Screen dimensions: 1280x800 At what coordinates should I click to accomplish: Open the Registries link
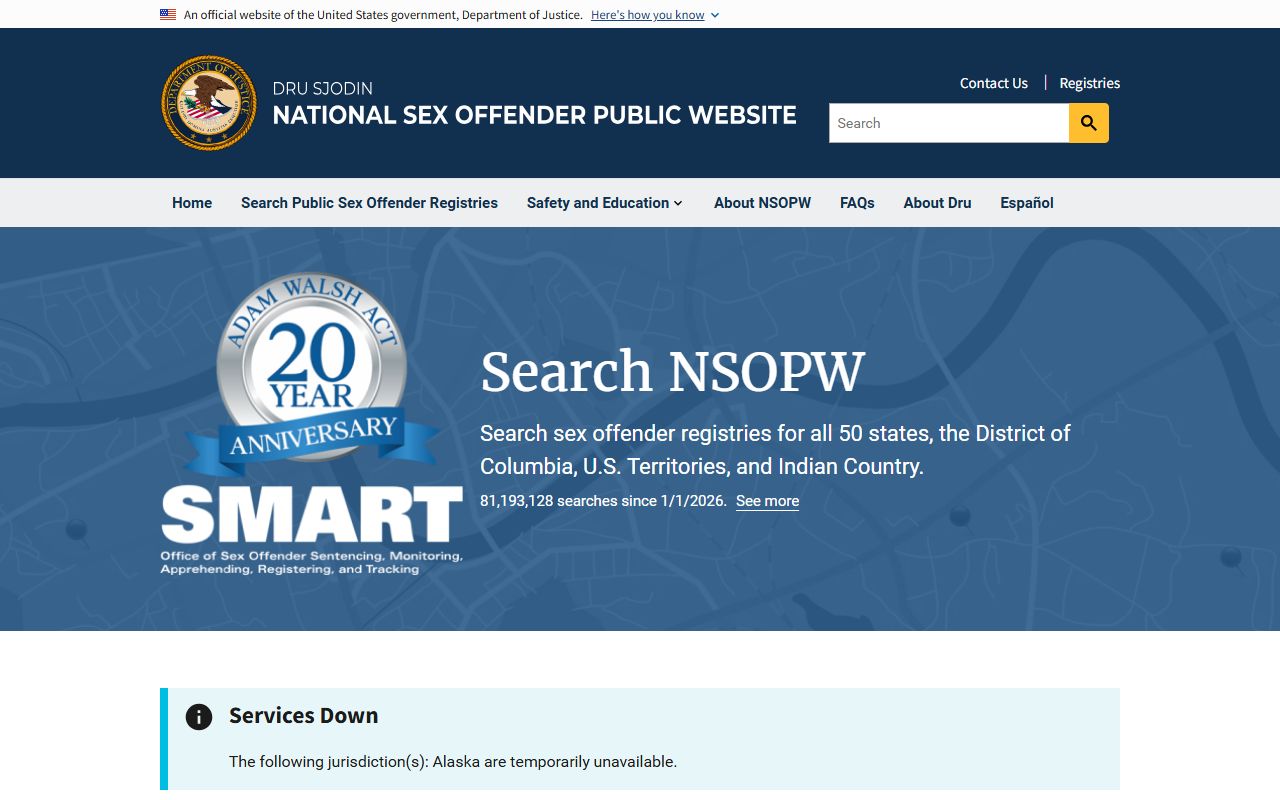click(1090, 83)
